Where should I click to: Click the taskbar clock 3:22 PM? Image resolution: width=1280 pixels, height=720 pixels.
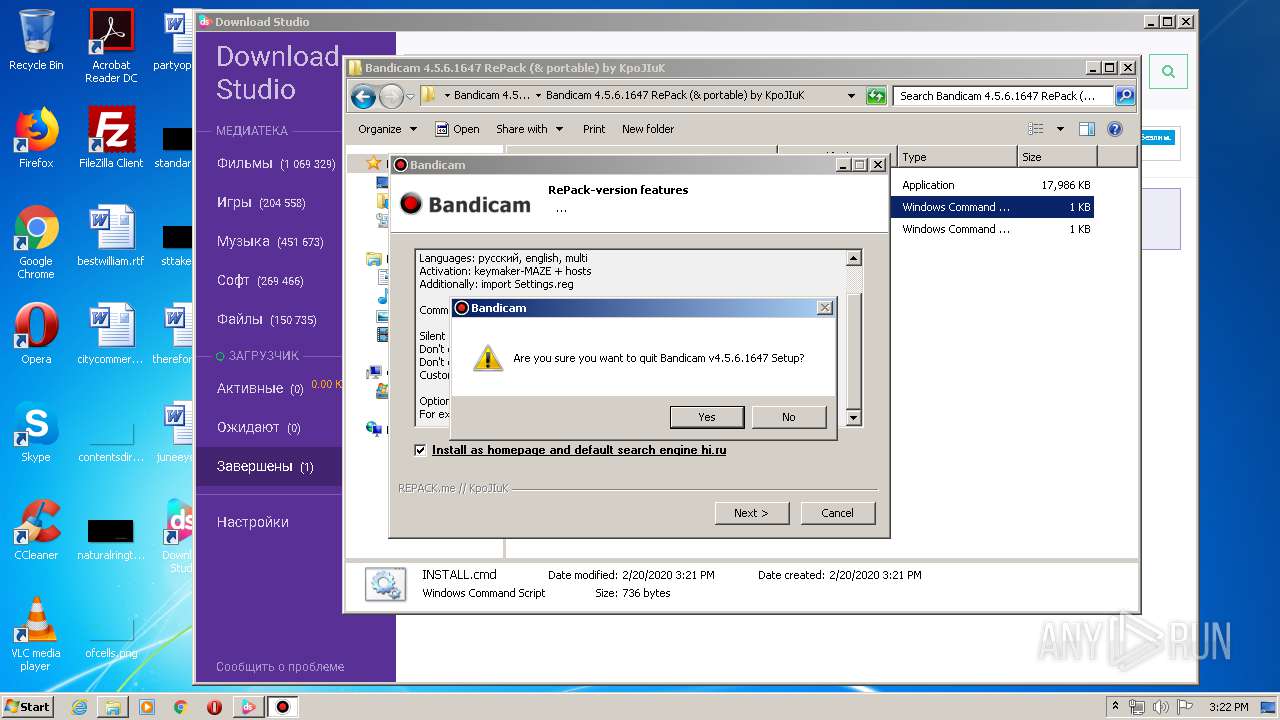[1228, 707]
